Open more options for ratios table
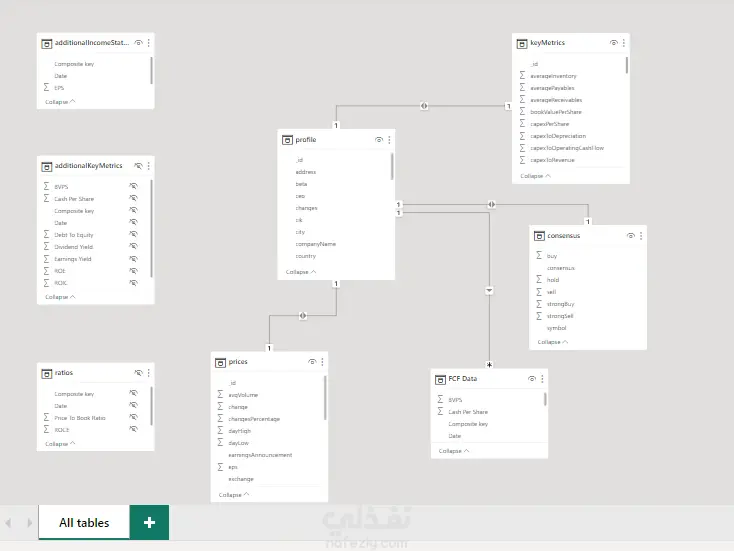Viewport: 734px width, 551px height. coord(148,373)
